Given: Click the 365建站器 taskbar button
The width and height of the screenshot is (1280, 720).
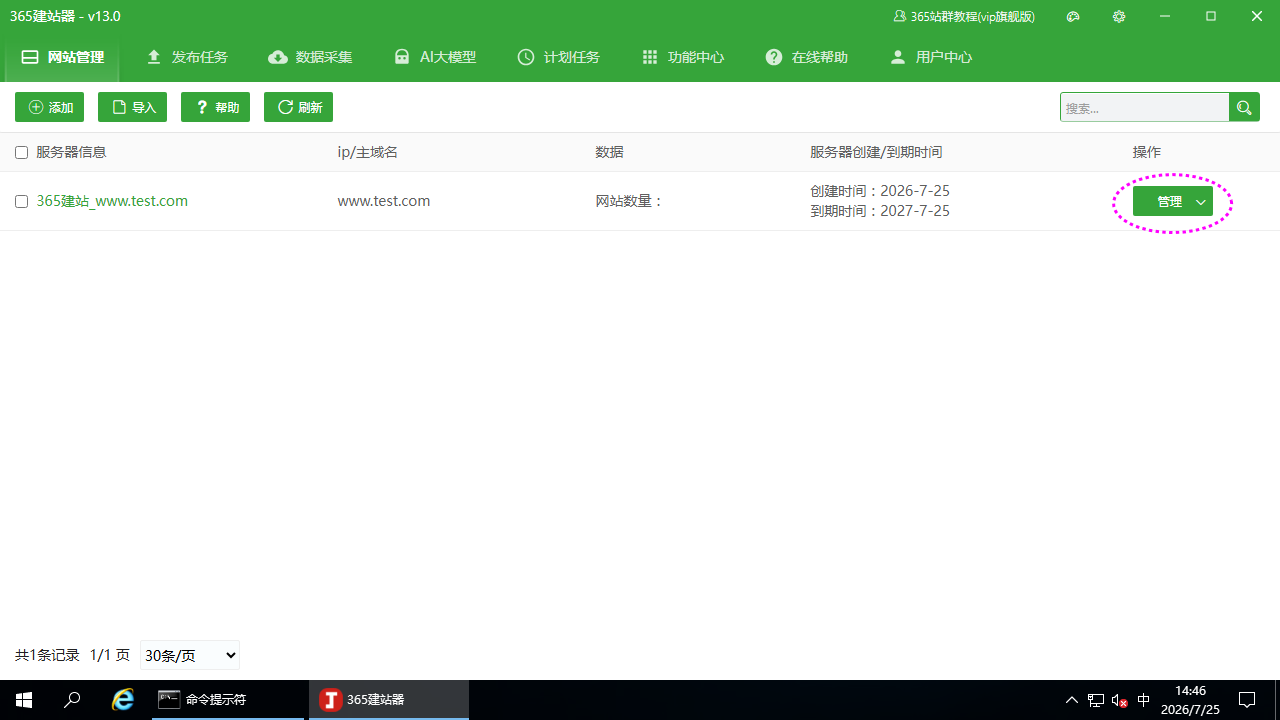Looking at the screenshot, I should coord(389,700).
